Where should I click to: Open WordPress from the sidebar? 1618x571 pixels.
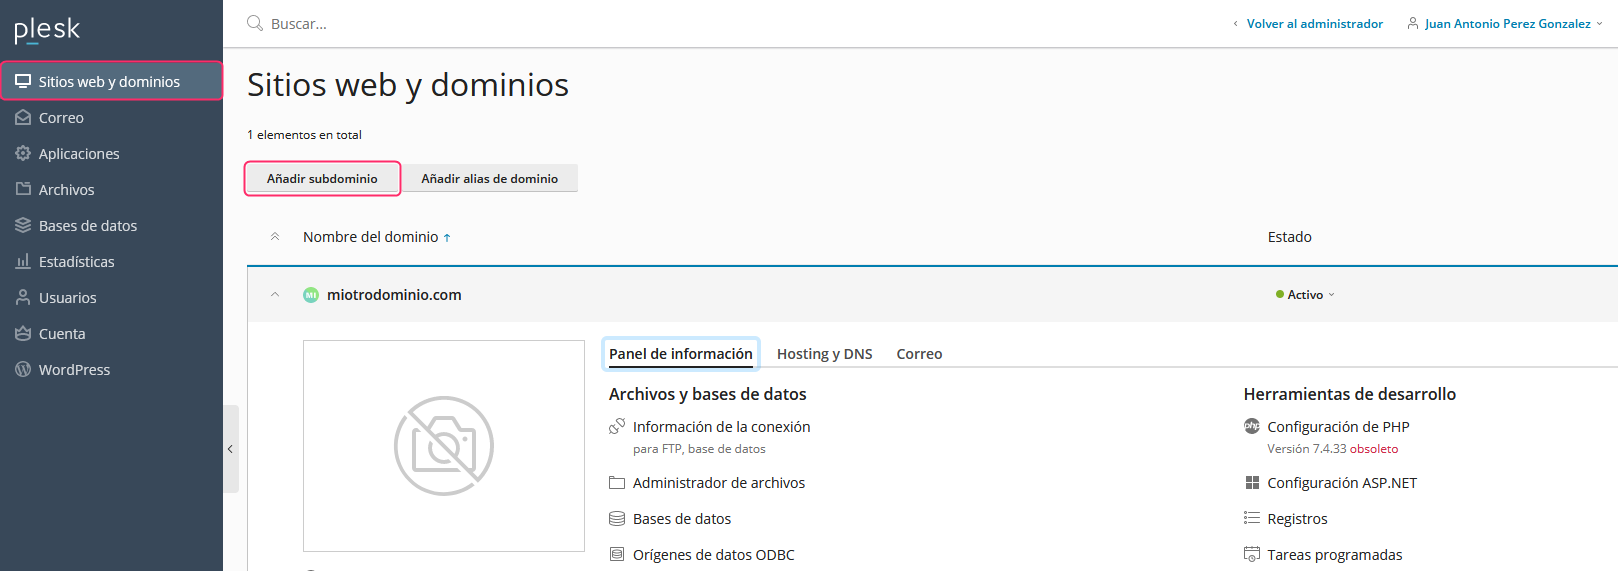click(74, 370)
